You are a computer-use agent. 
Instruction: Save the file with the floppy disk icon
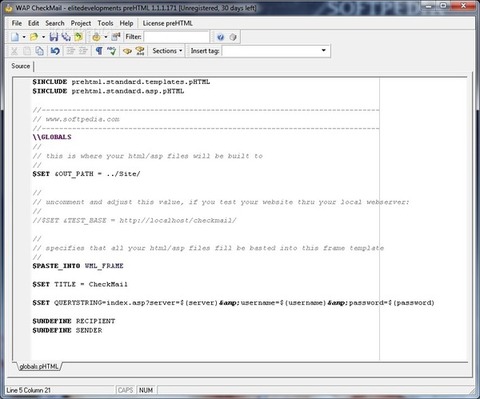54,37
